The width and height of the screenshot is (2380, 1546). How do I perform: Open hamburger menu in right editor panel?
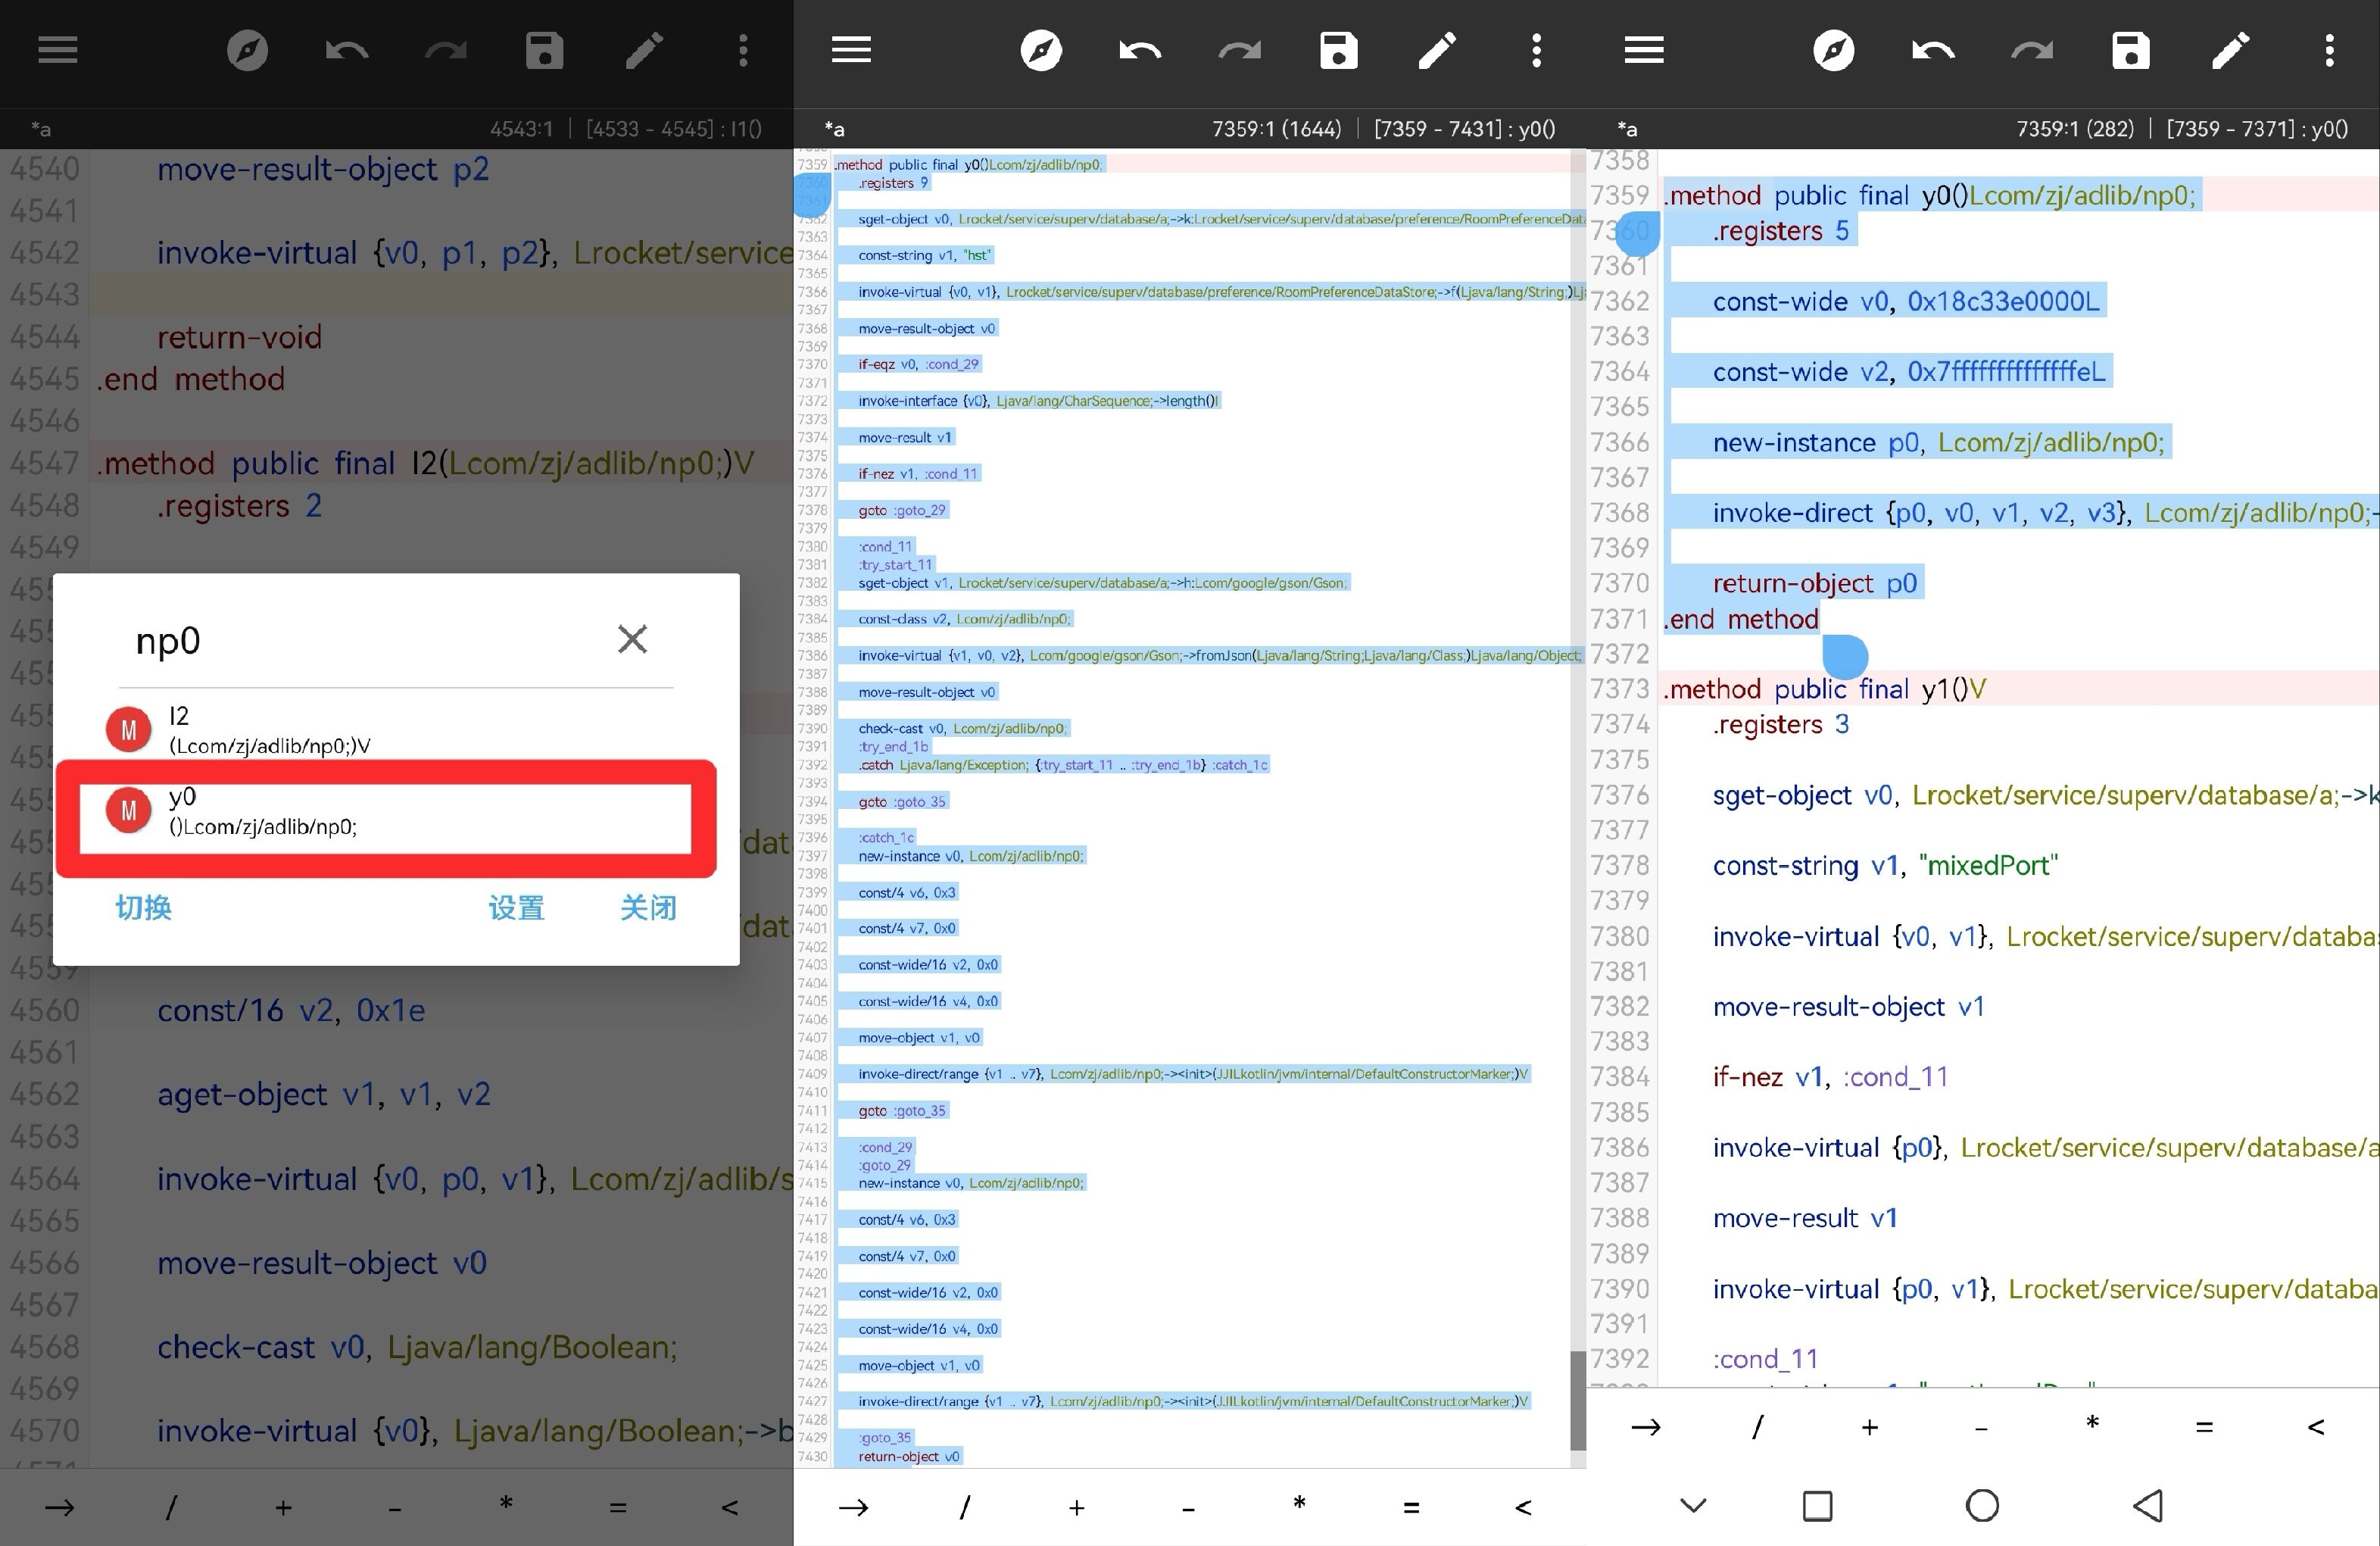1644,50
